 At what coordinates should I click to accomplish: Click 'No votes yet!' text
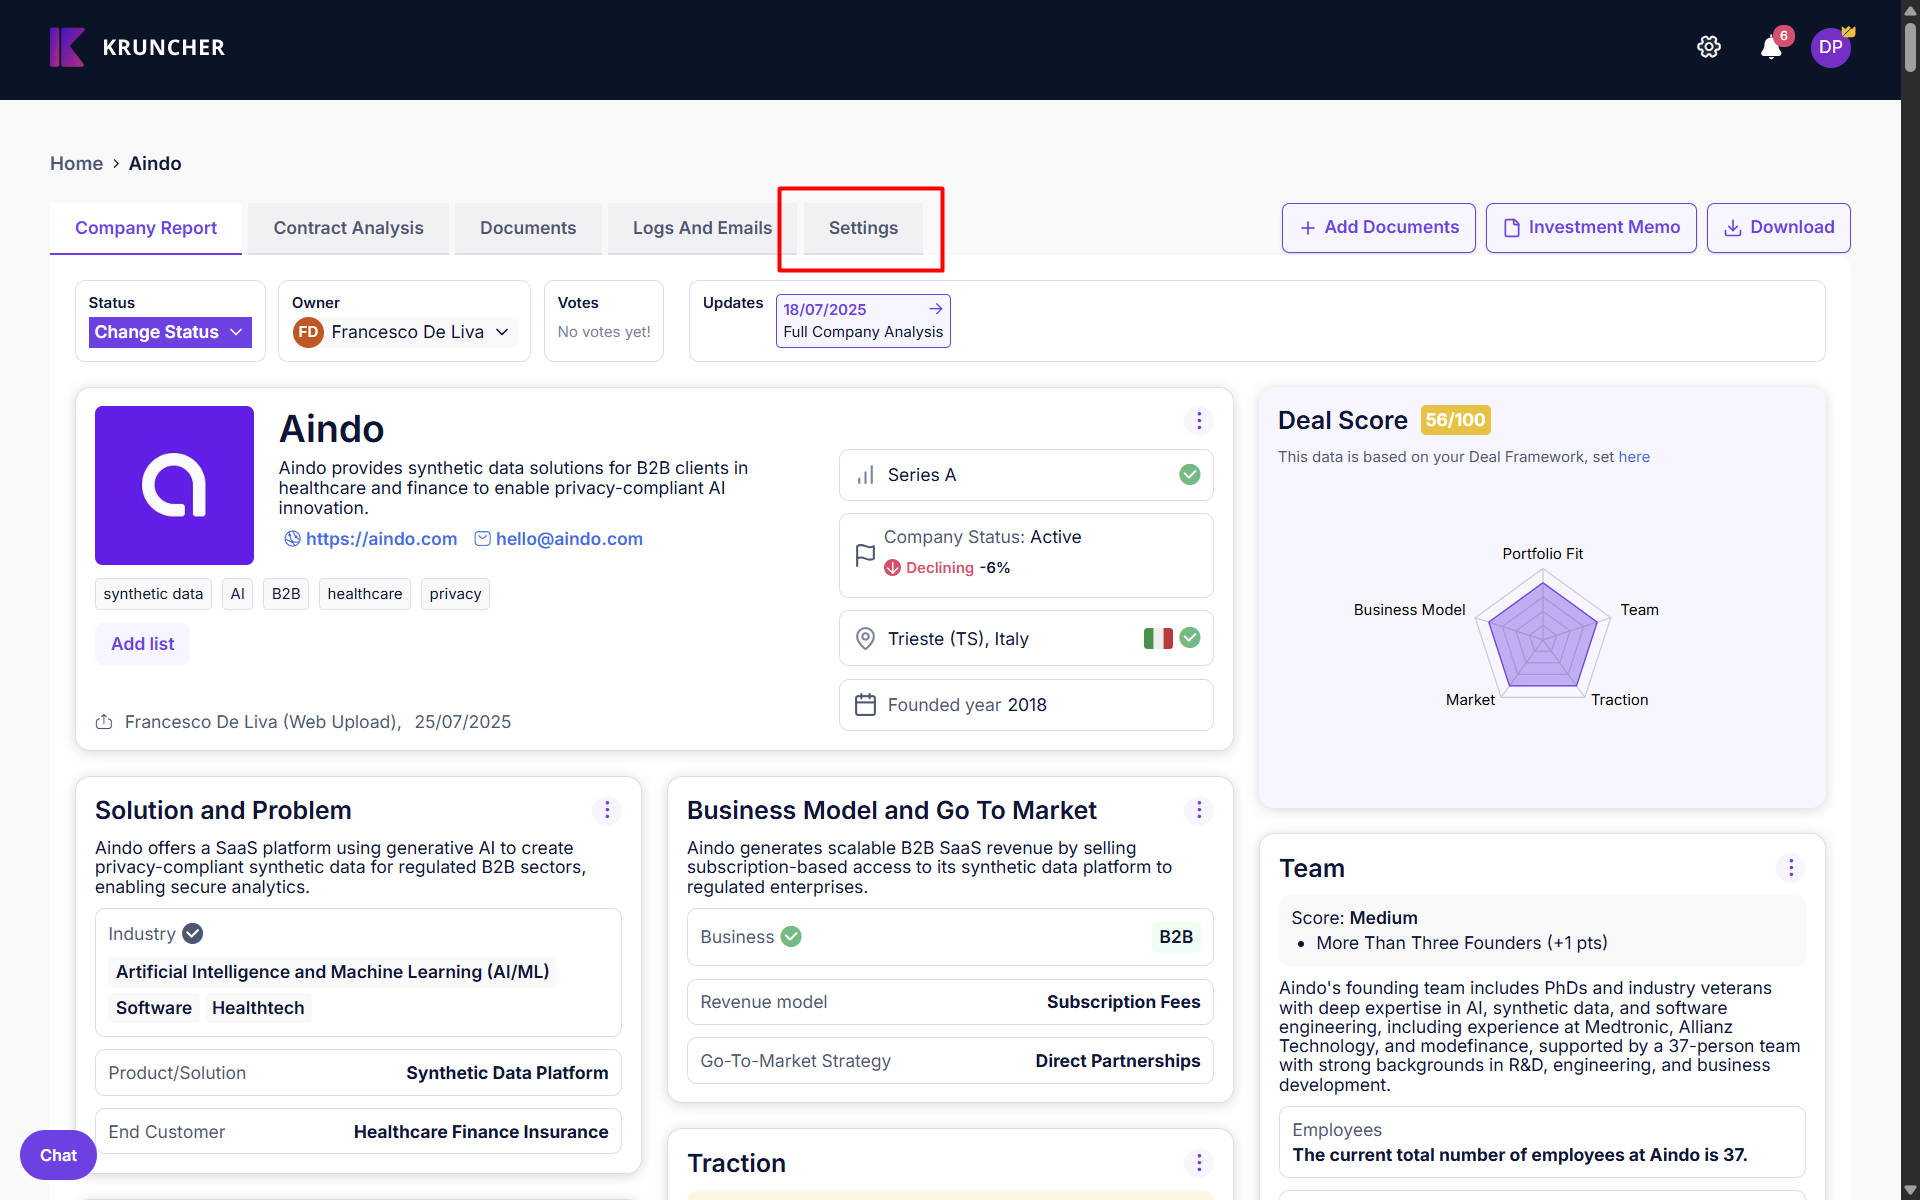click(x=604, y=332)
